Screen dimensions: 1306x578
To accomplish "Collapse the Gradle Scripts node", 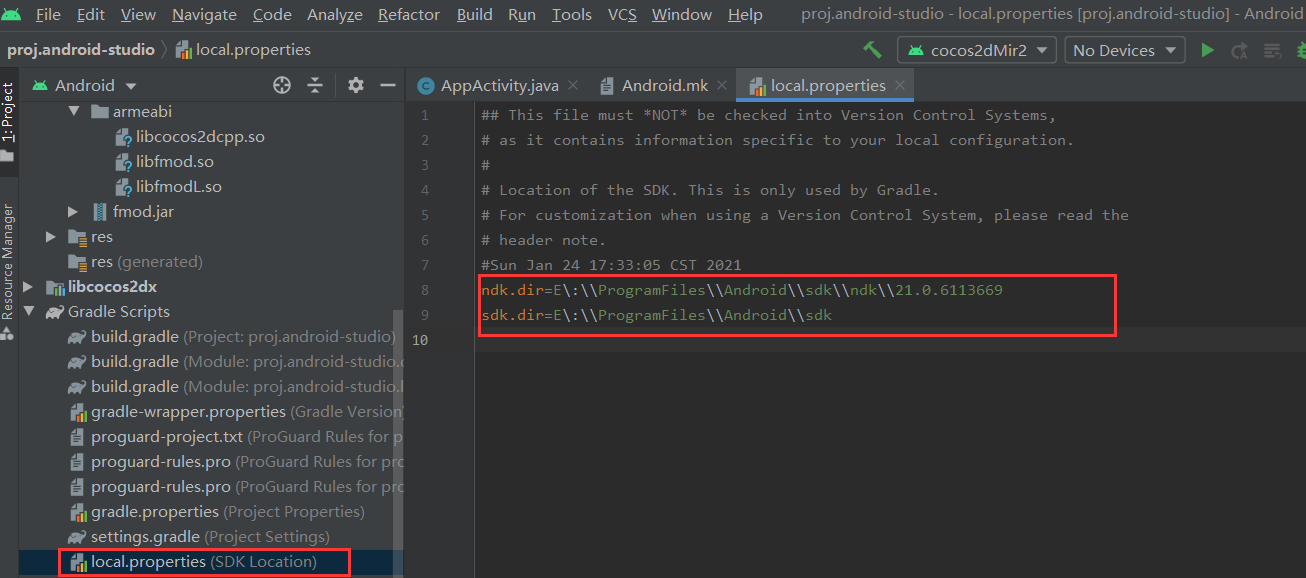I will coord(28,311).
